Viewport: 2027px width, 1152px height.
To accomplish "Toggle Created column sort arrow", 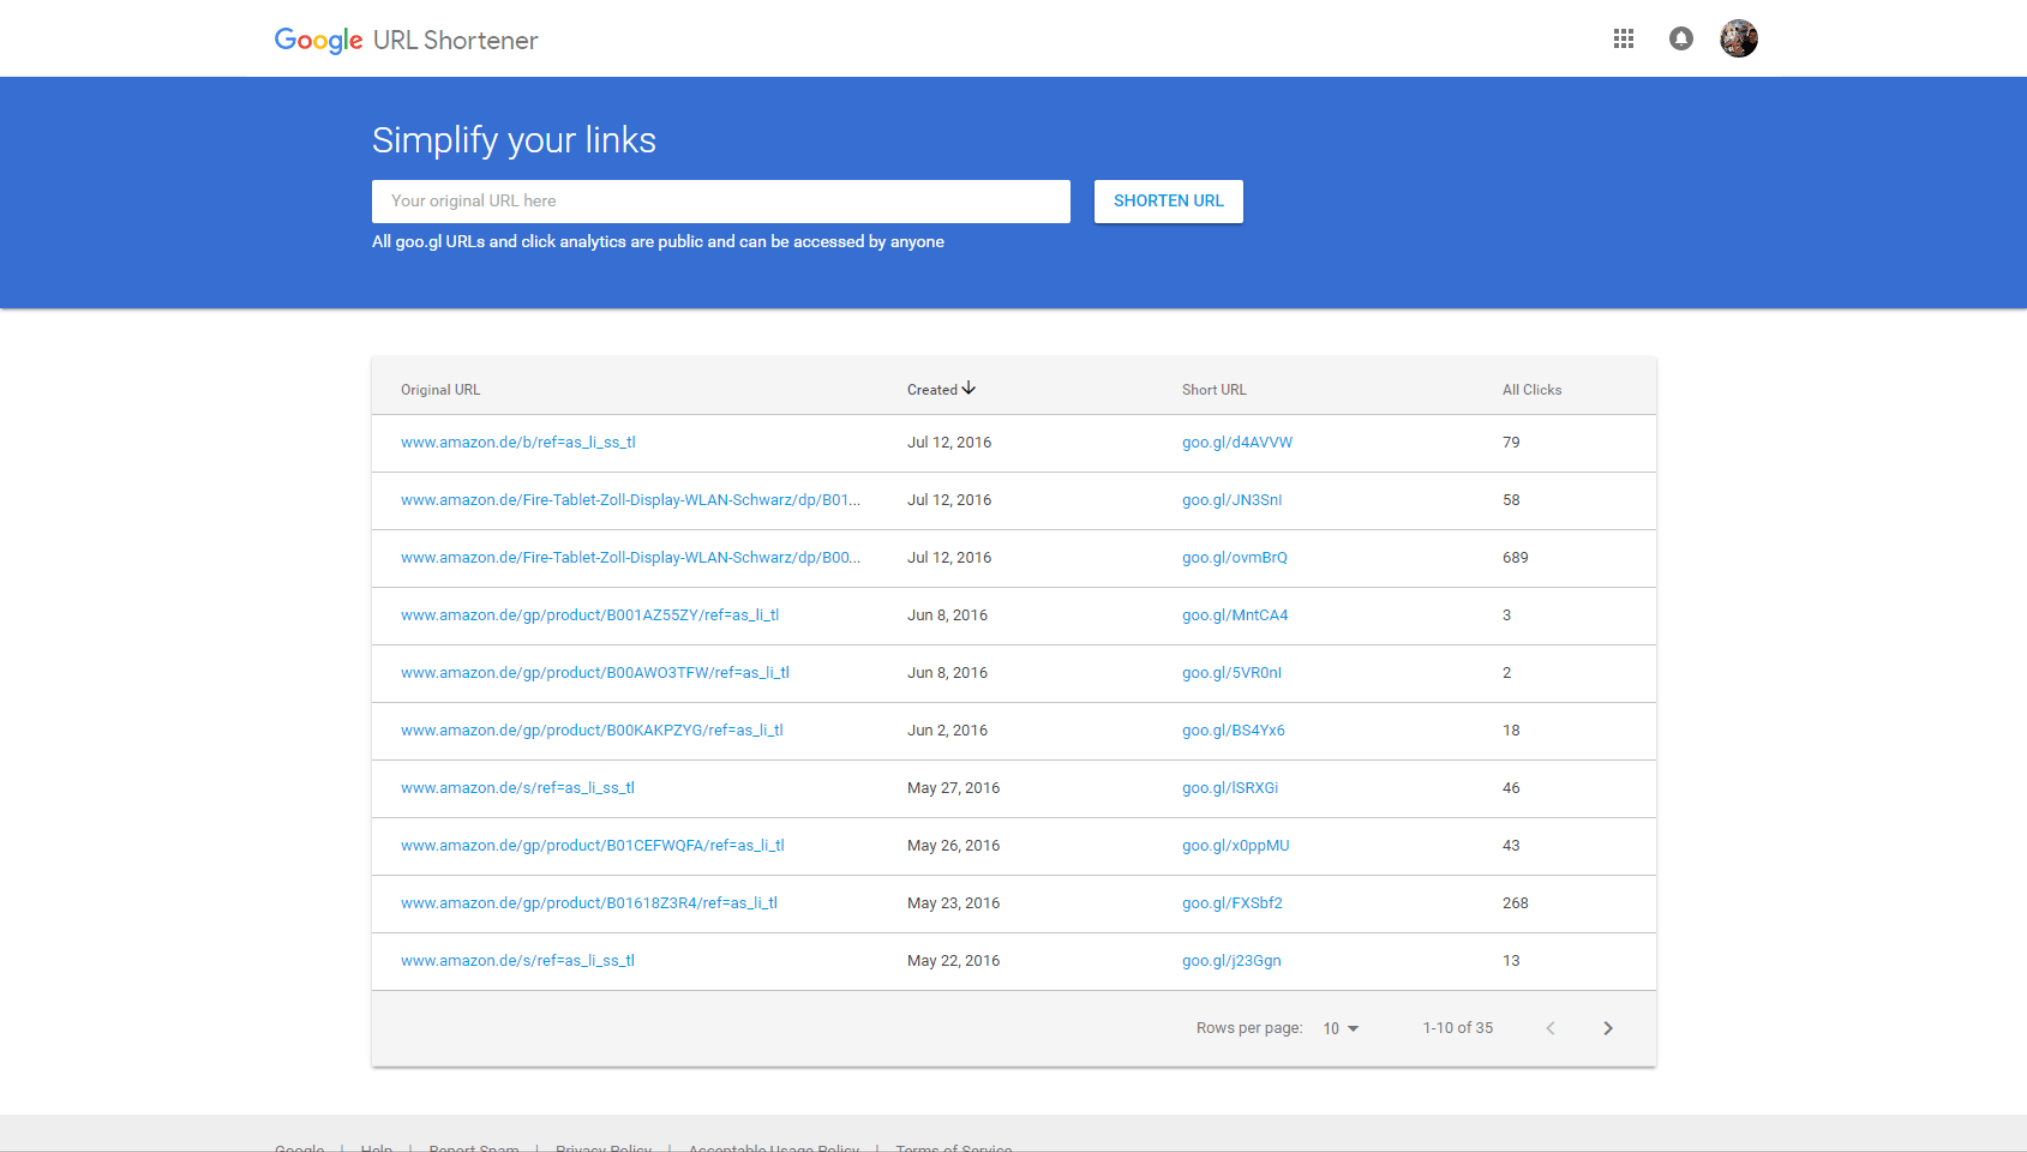I will click(969, 389).
